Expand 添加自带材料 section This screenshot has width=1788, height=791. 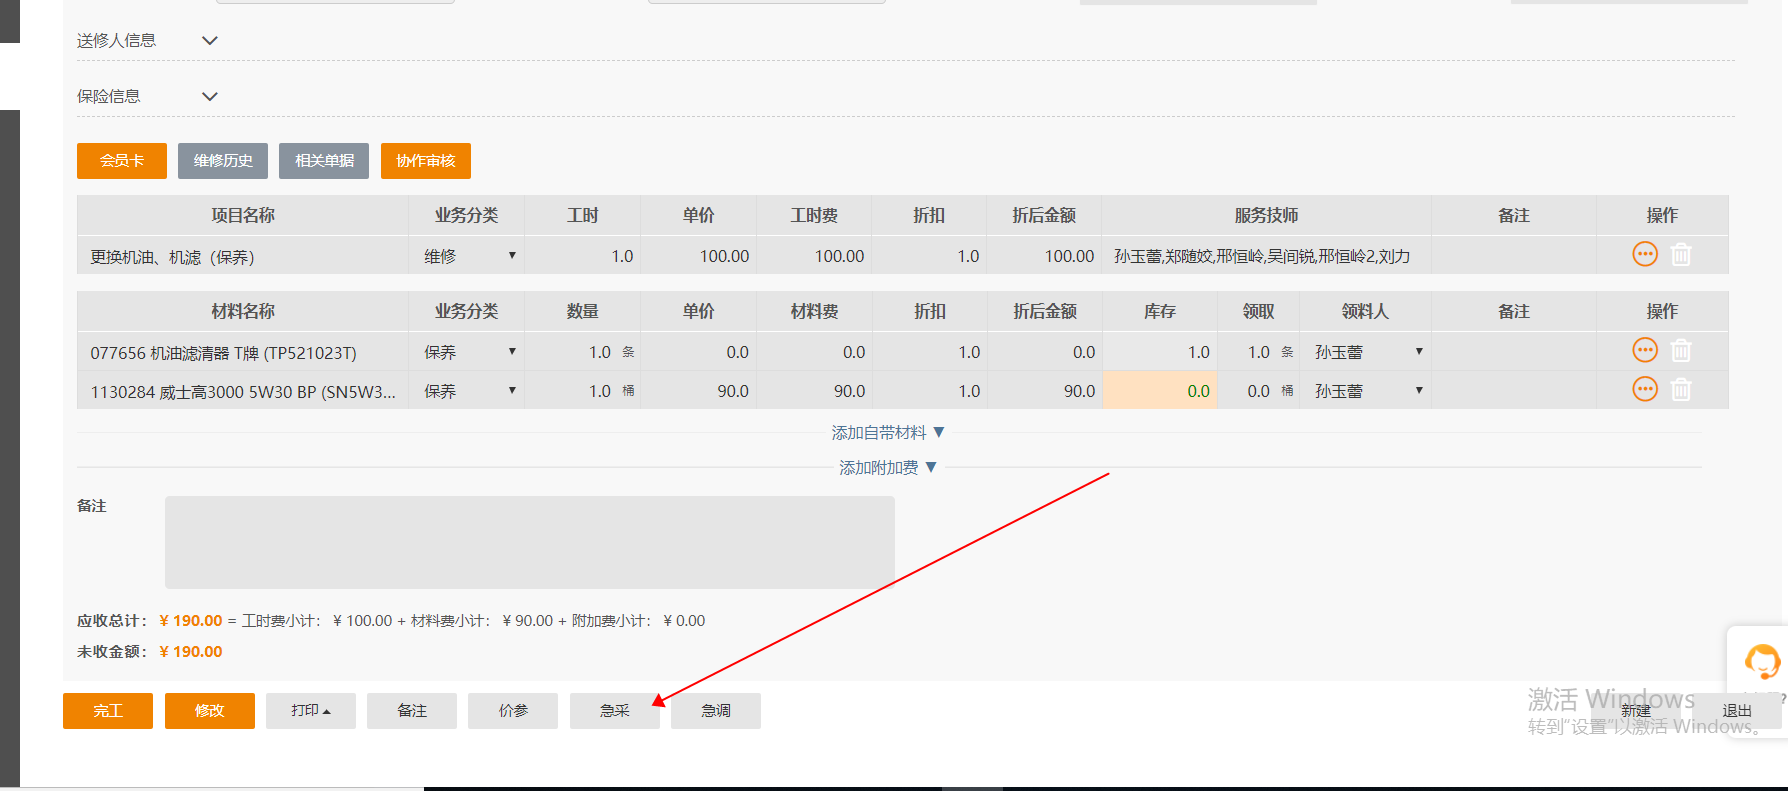pyautogui.click(x=888, y=433)
